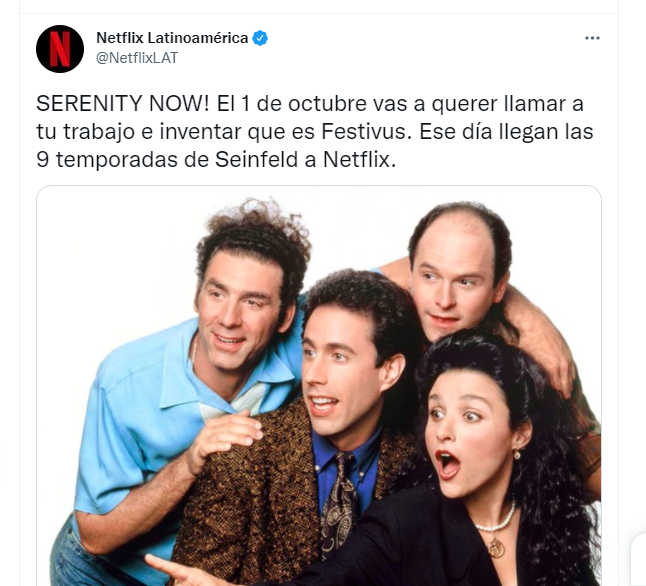Open the attached Seinfeld cast photo
The height and width of the screenshot is (586, 646).
pos(319,386)
